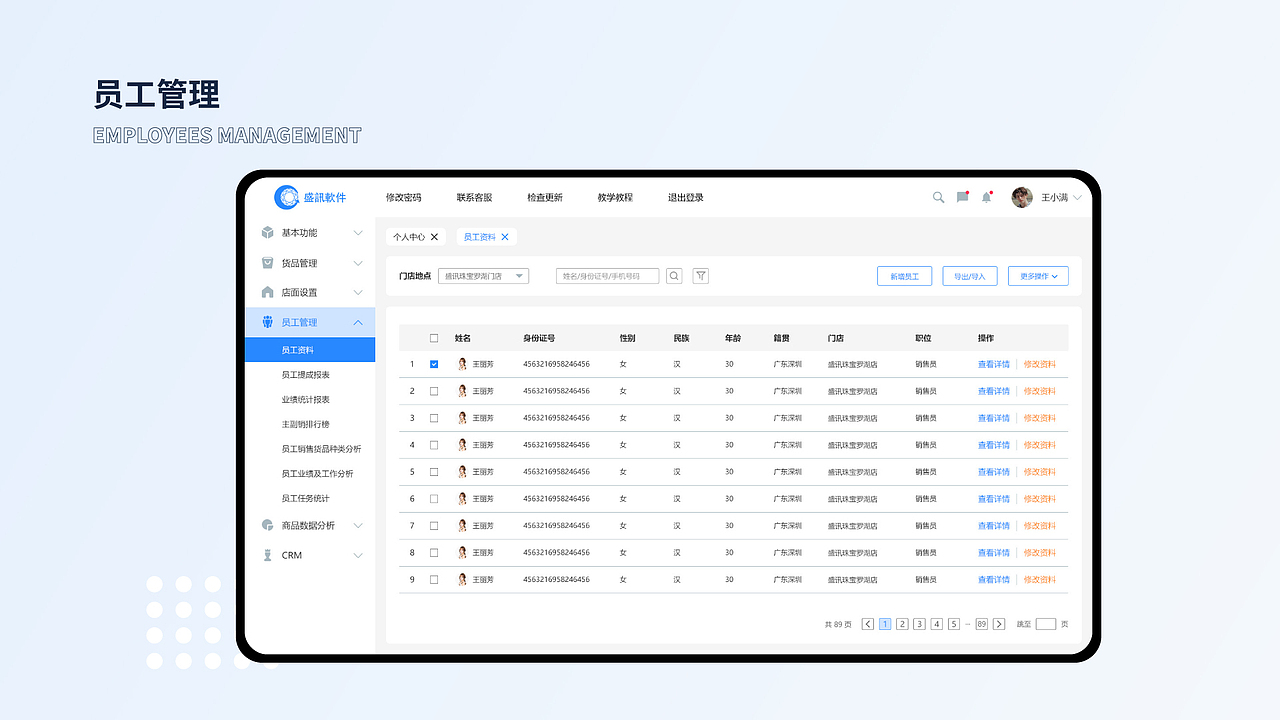The height and width of the screenshot is (720, 1280).
Task: Click 退出登录 in the top menu
Action: [686, 198]
